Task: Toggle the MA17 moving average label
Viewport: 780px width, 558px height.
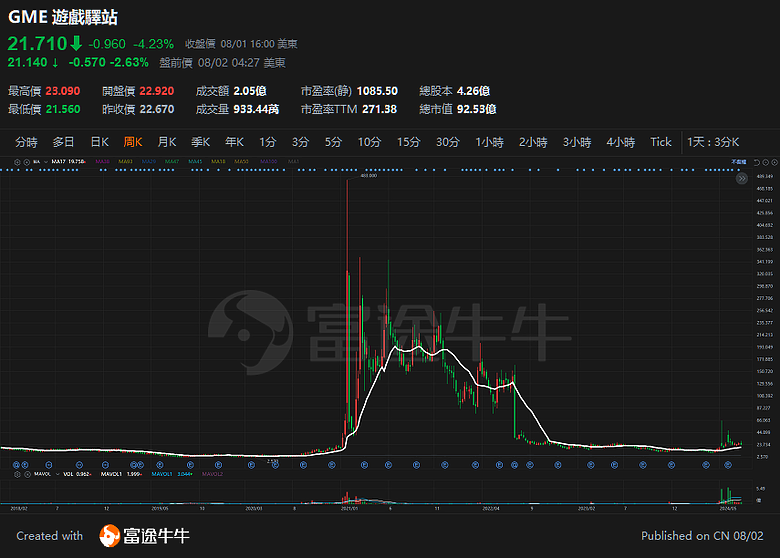Action: pyautogui.click(x=68, y=162)
